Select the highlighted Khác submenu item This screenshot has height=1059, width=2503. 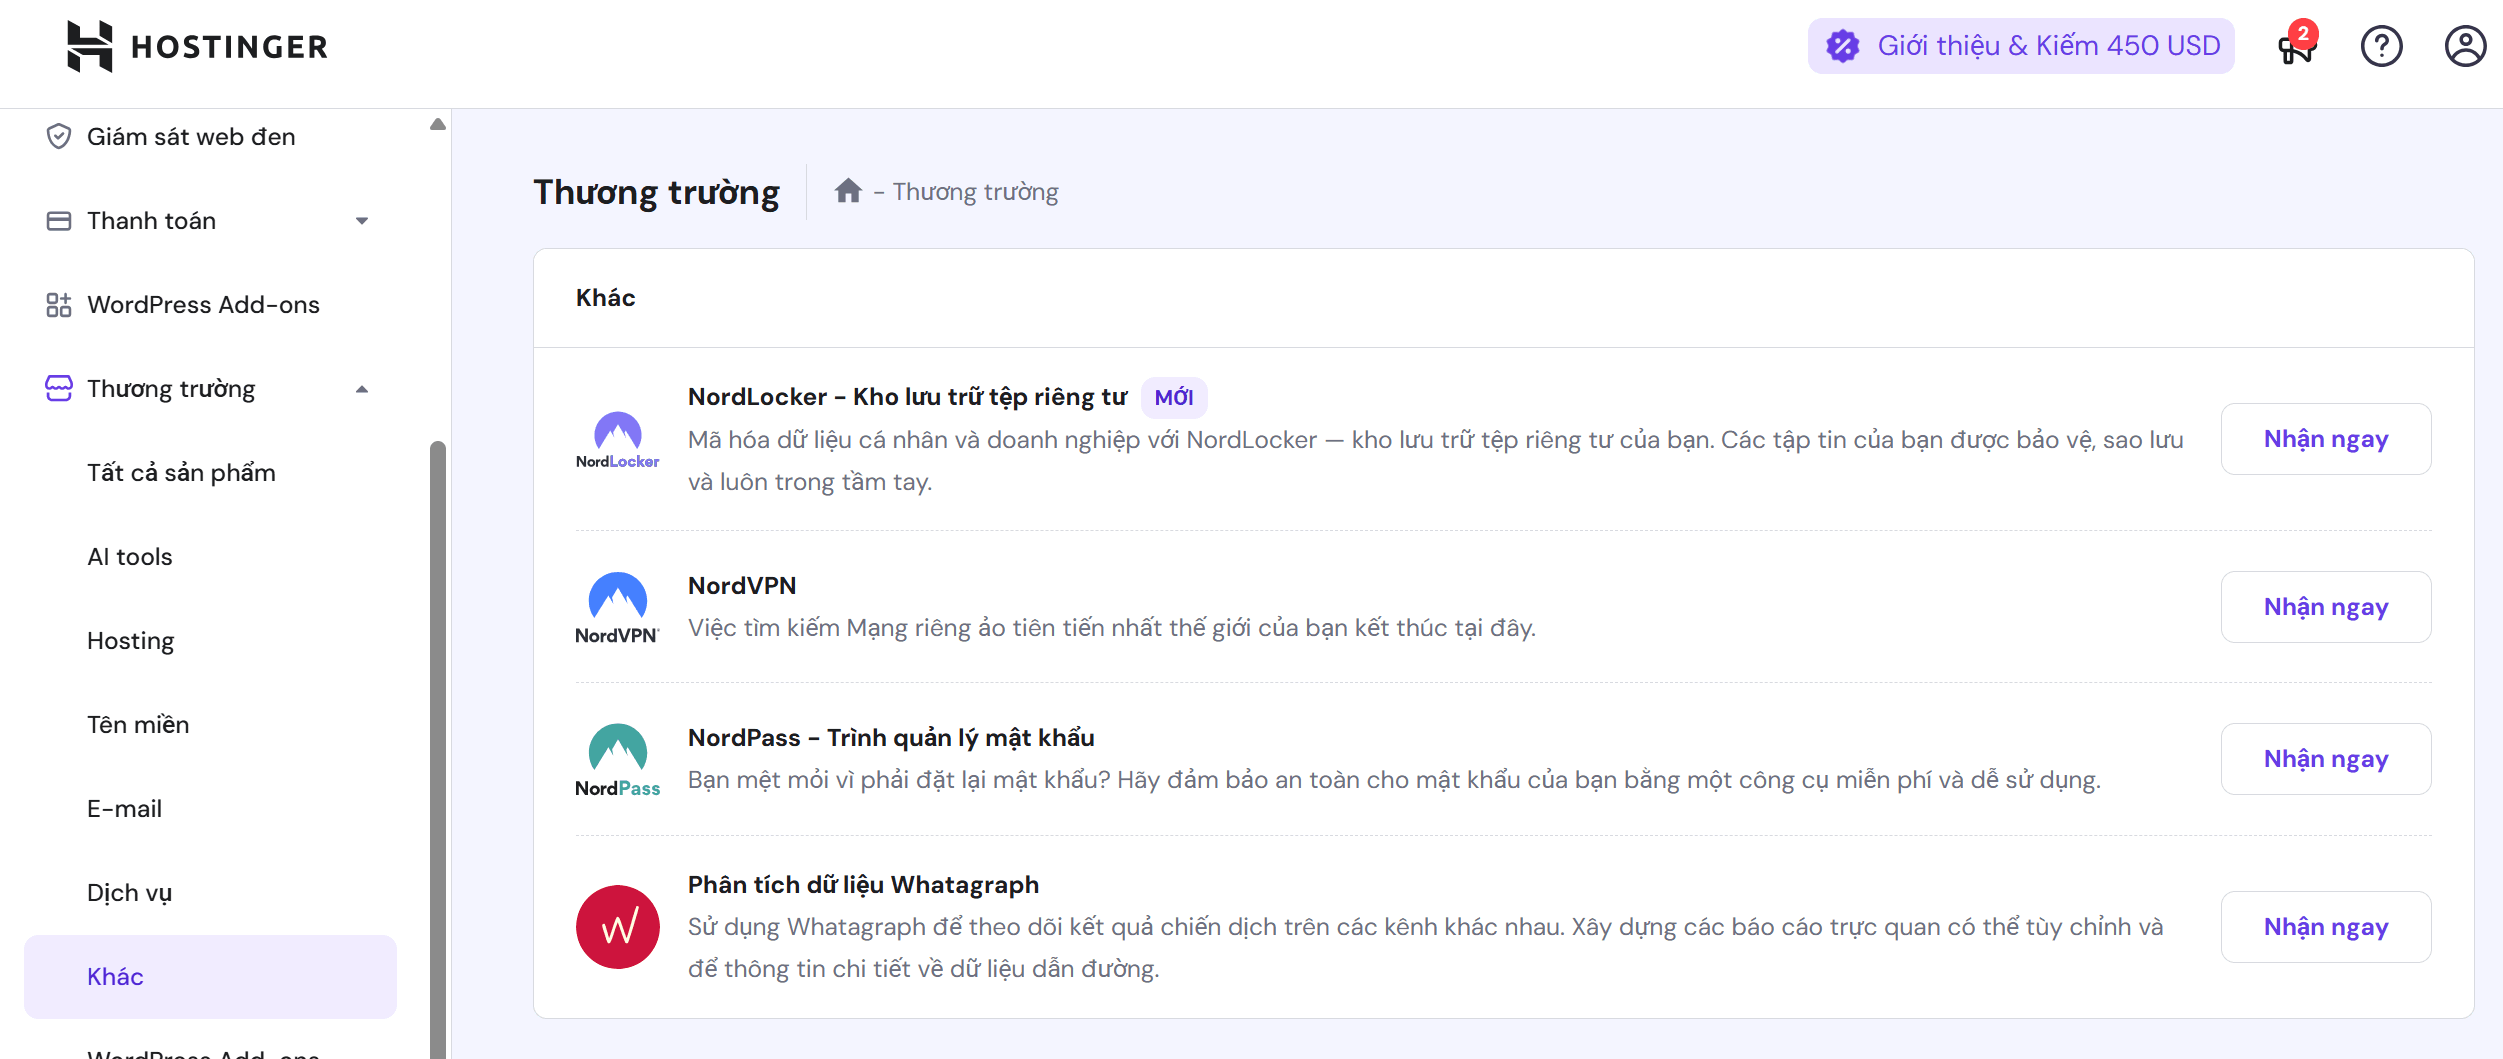[210, 976]
